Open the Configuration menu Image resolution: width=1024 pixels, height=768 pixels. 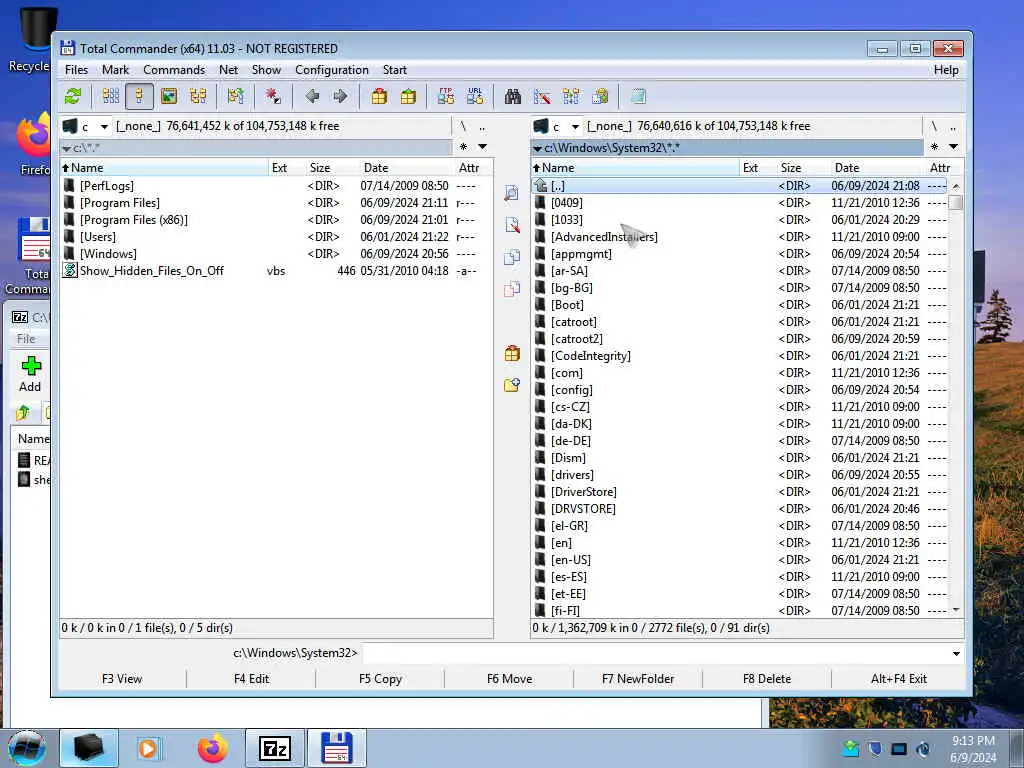point(332,70)
